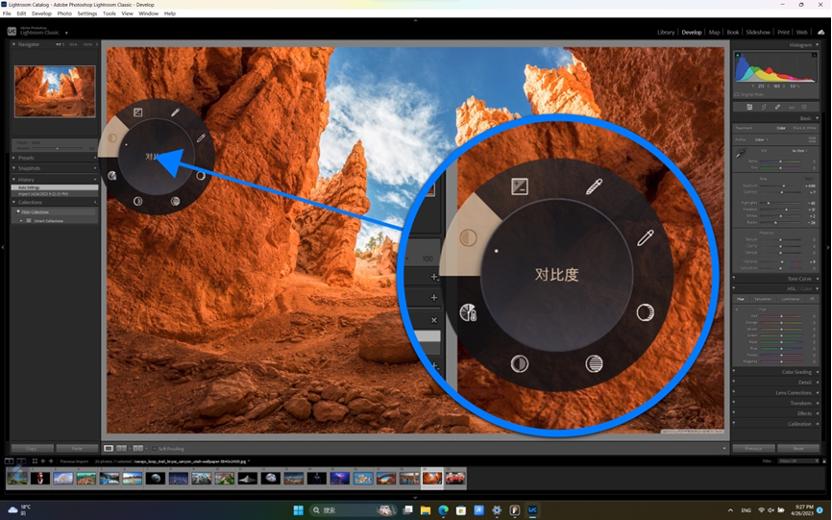Open the Masking tool

[x=804, y=107]
